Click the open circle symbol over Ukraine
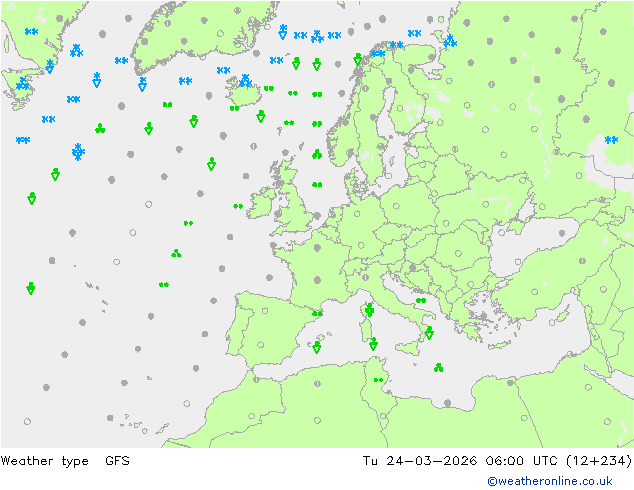Viewport: 634px width, 490px height. [486, 205]
